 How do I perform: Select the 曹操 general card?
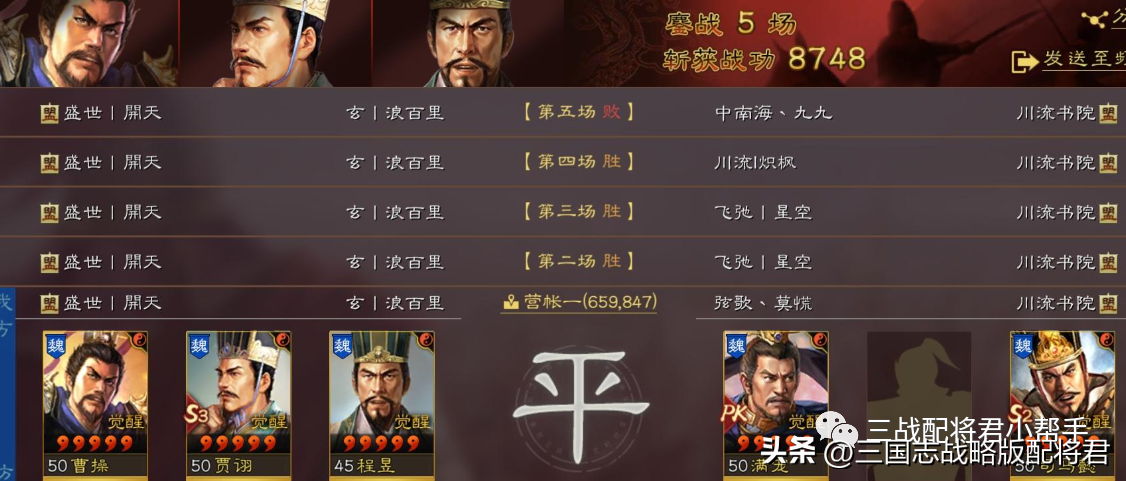(95, 404)
